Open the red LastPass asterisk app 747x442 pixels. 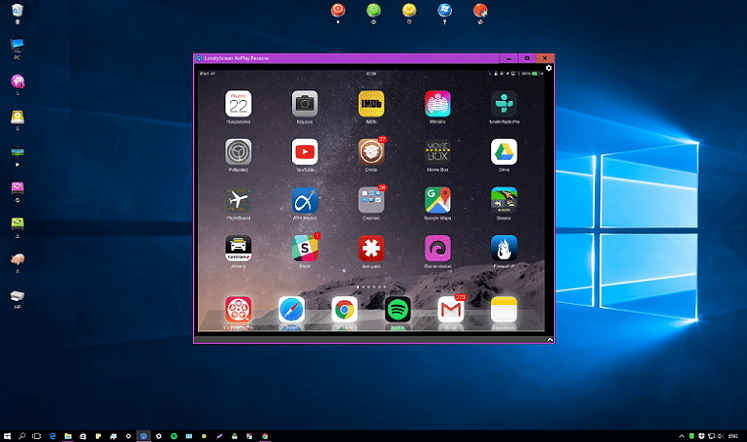371,248
